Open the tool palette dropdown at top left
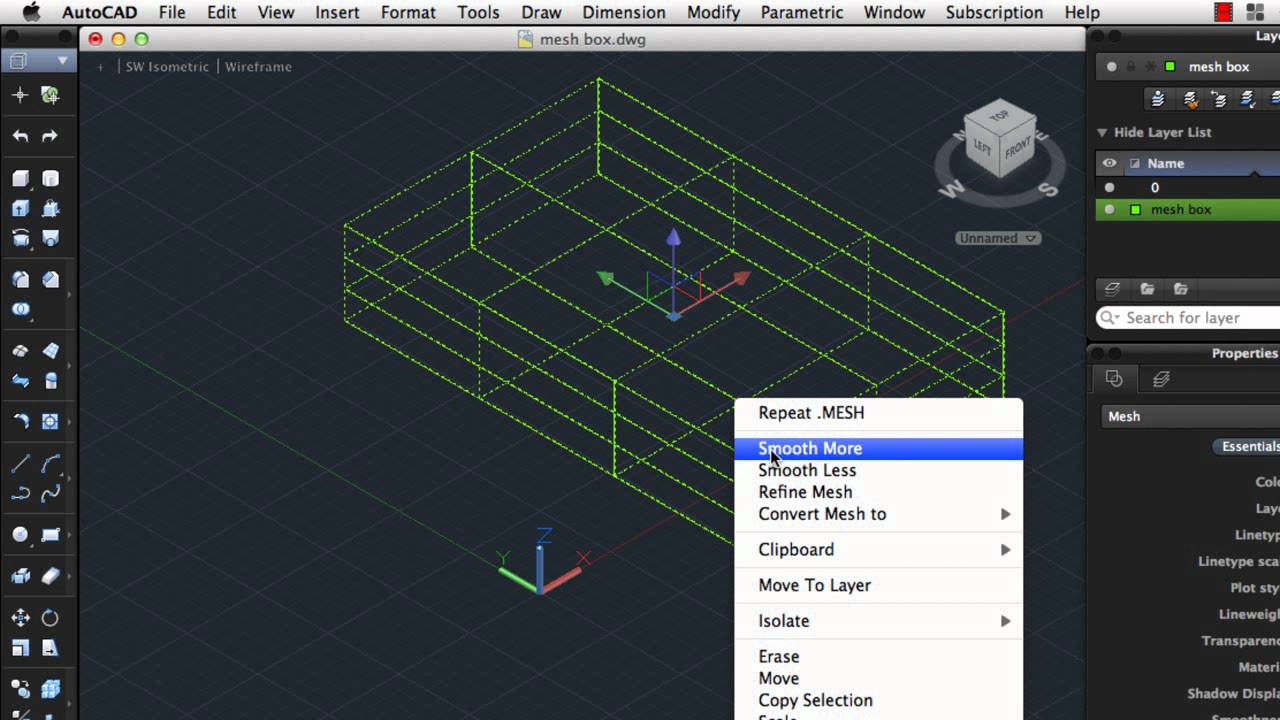1280x720 pixels. click(x=37, y=61)
